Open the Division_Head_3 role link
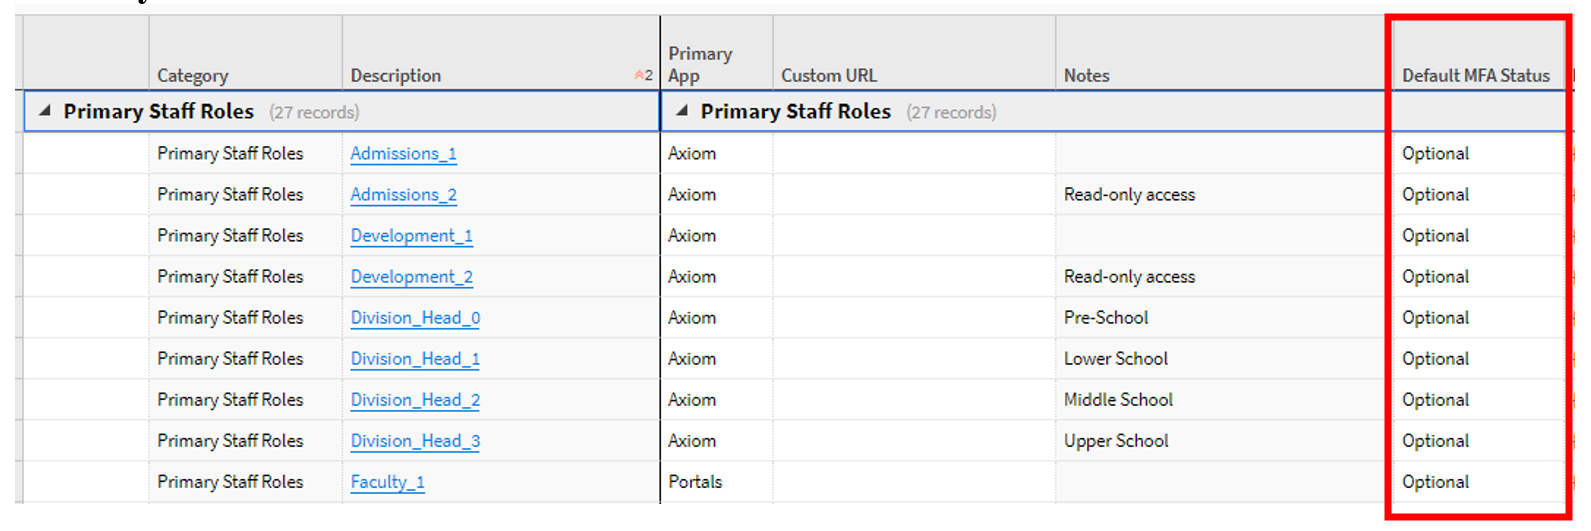This screenshot has height=531, width=1591. [x=415, y=441]
